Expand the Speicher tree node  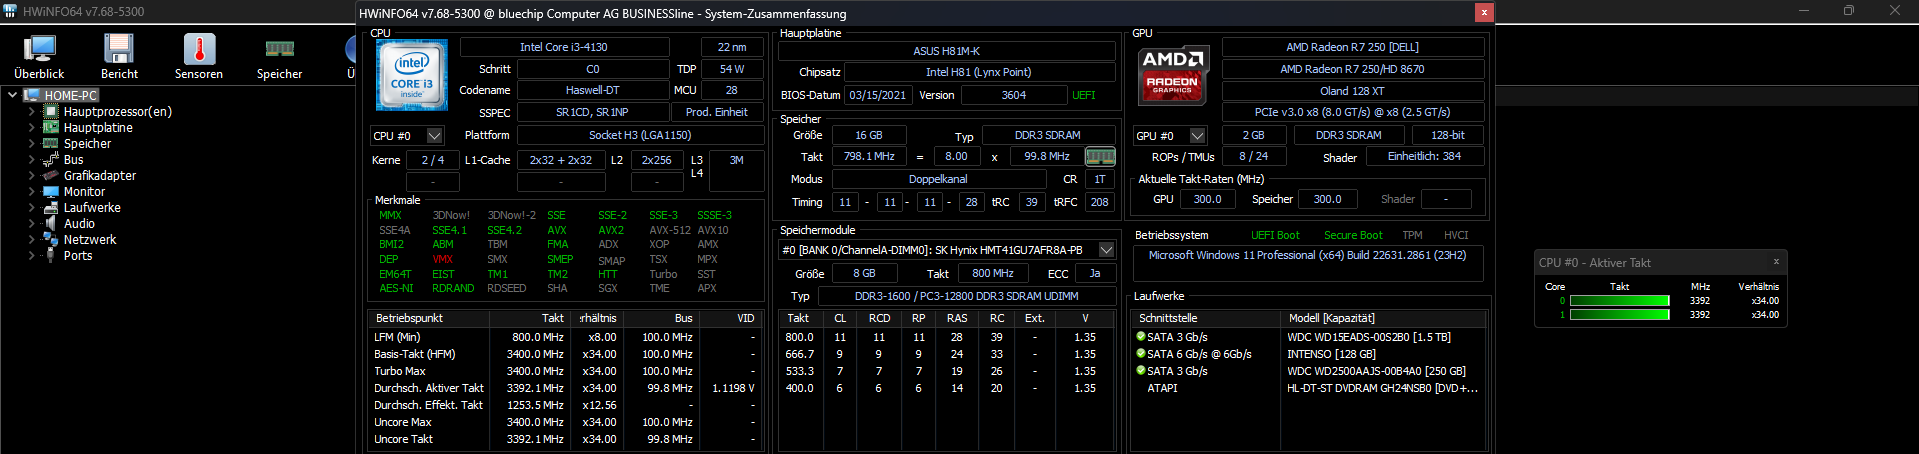click(31, 144)
